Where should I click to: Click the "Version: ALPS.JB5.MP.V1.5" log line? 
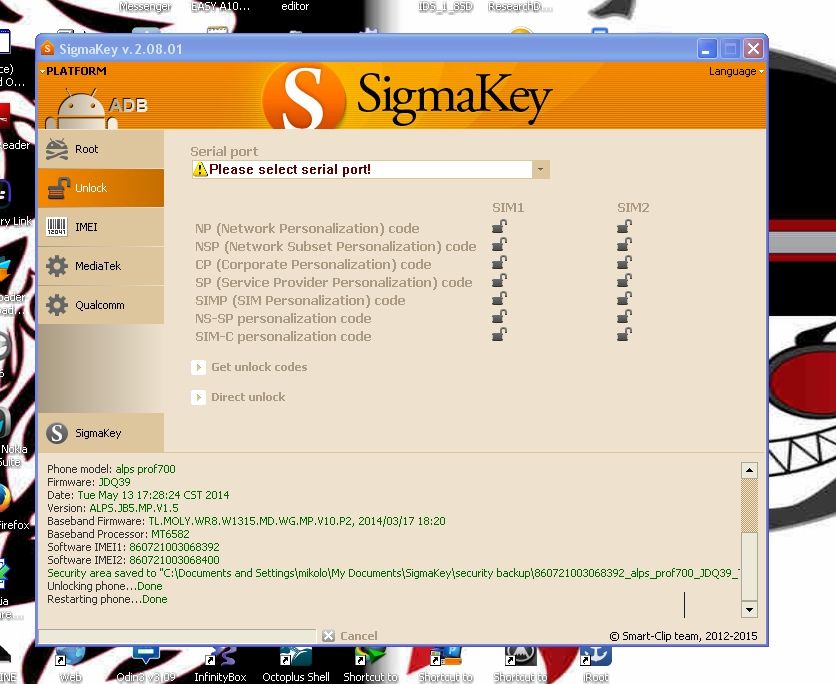pyautogui.click(x=112, y=508)
